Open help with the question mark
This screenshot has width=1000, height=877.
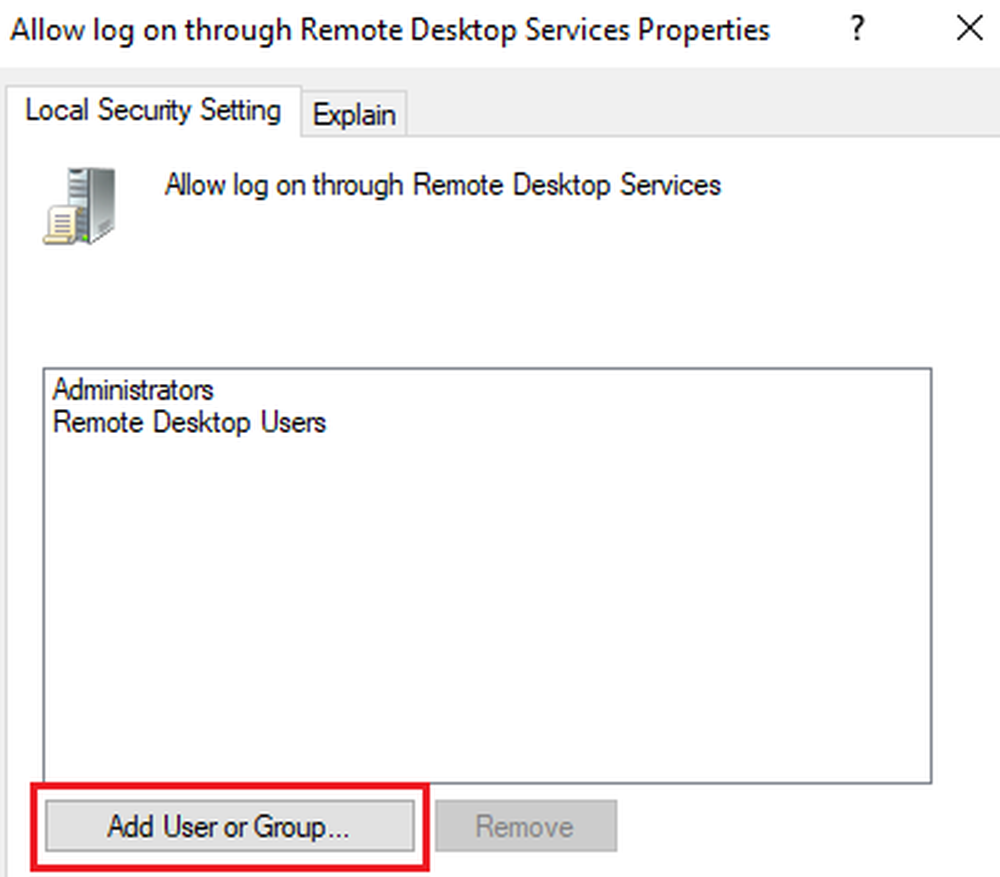coord(857,29)
